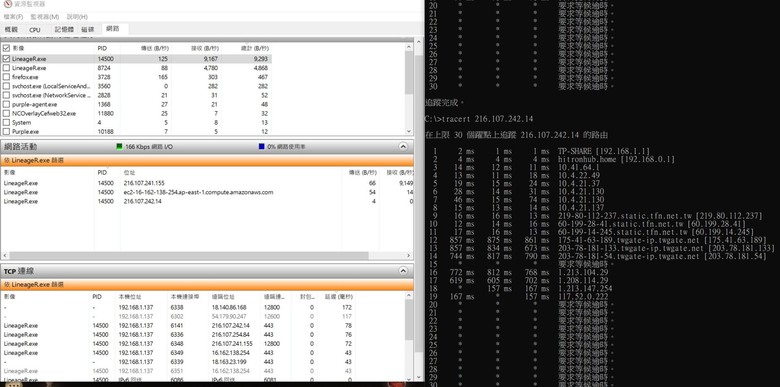Screen dimensions: 780x387
Task: Check the System process checkbox
Action: (6, 122)
